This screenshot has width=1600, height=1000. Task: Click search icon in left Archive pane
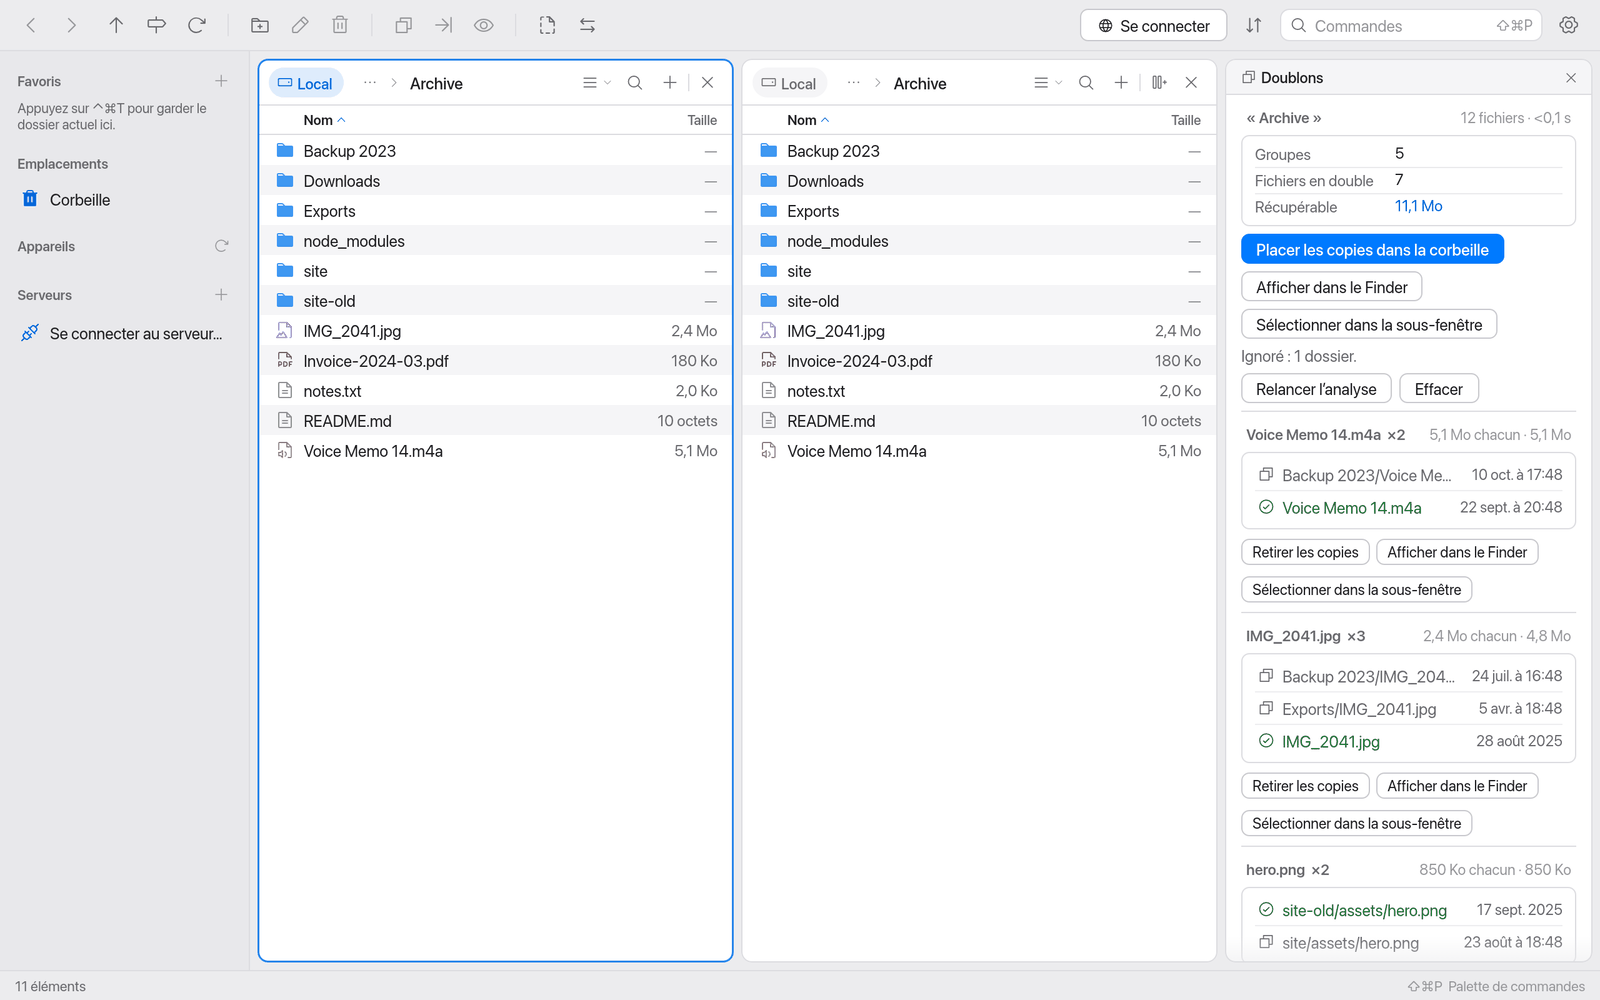pyautogui.click(x=635, y=83)
